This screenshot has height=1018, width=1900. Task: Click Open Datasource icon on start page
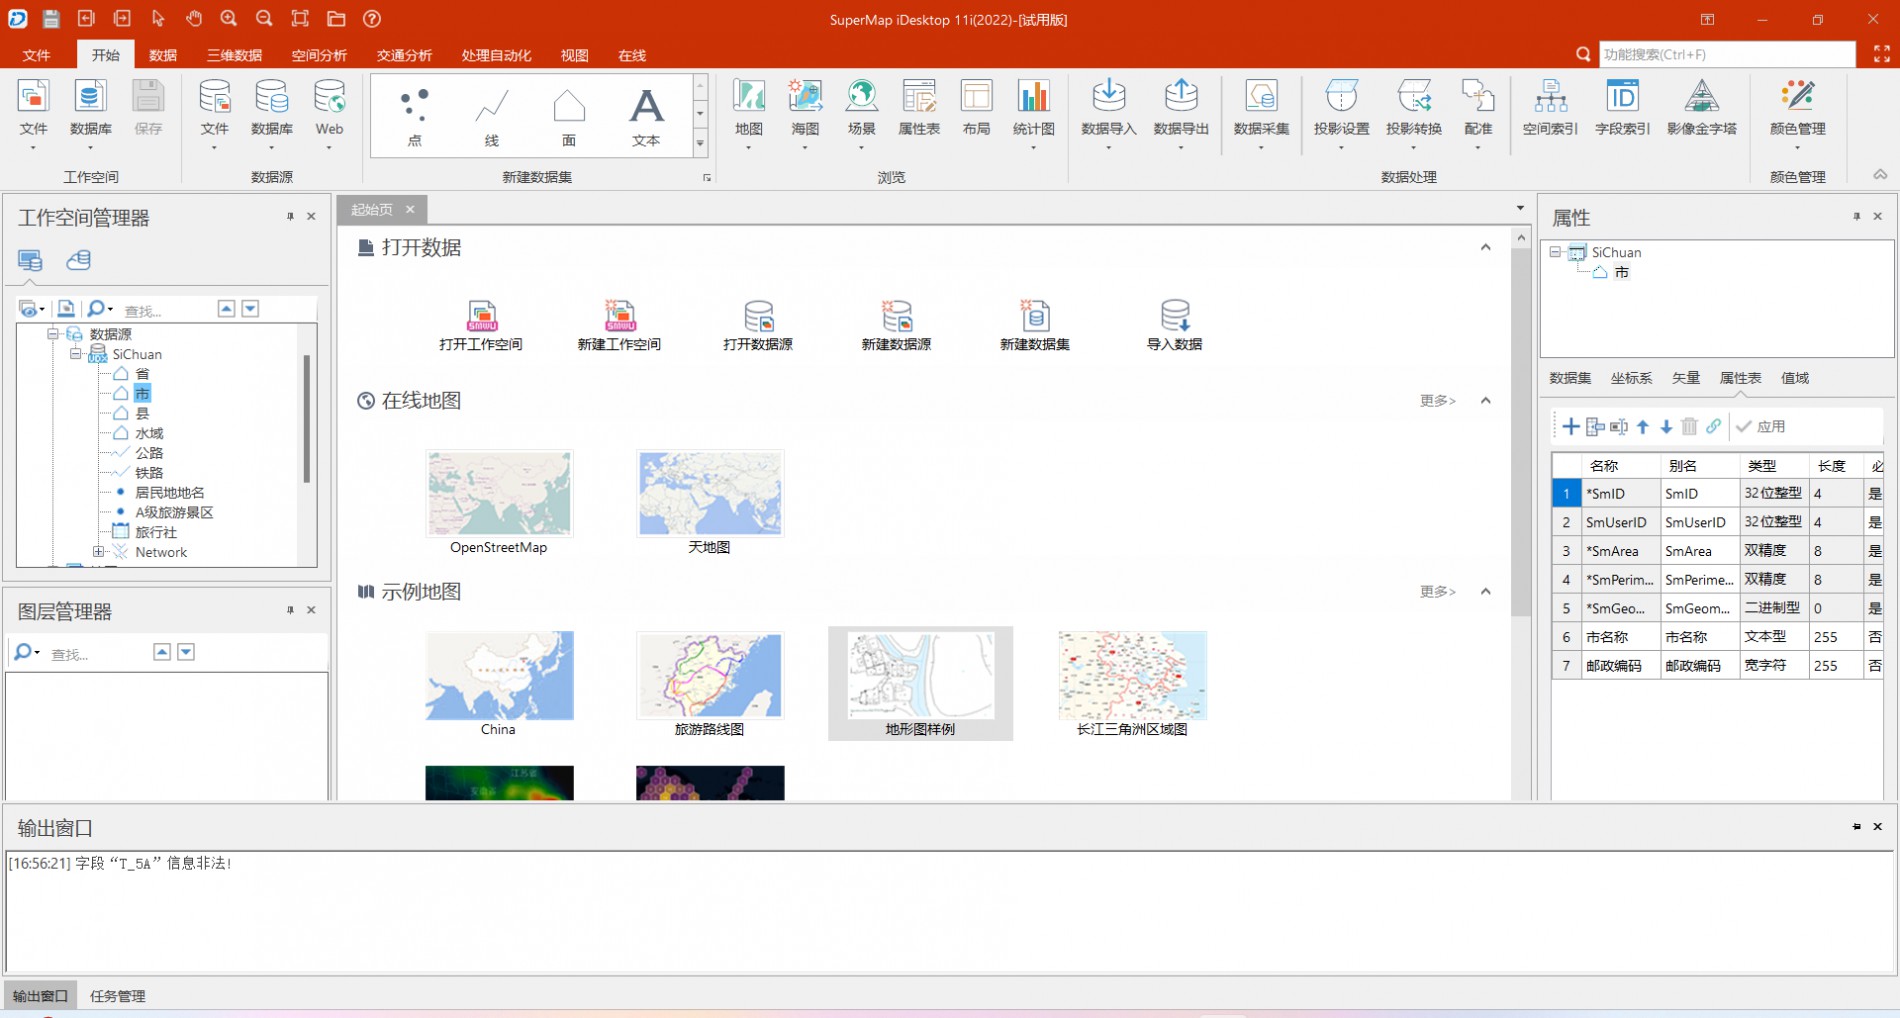758,316
